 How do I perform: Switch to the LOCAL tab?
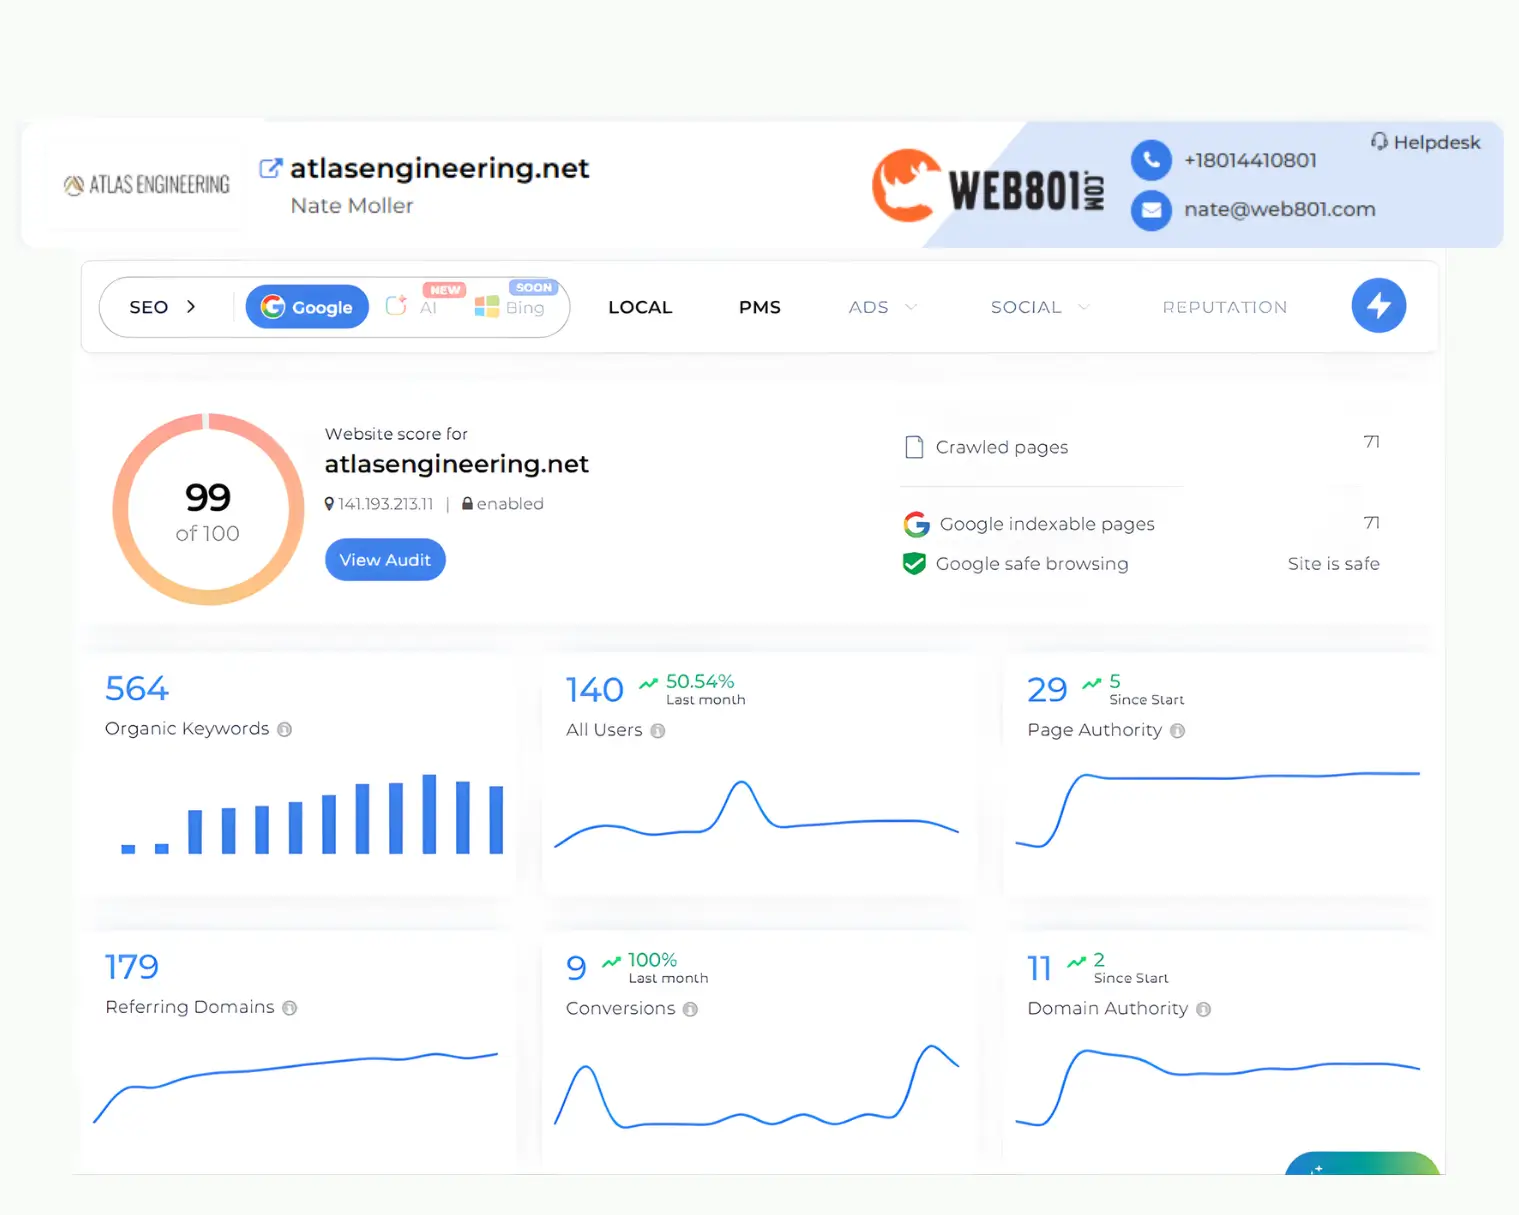coord(639,307)
